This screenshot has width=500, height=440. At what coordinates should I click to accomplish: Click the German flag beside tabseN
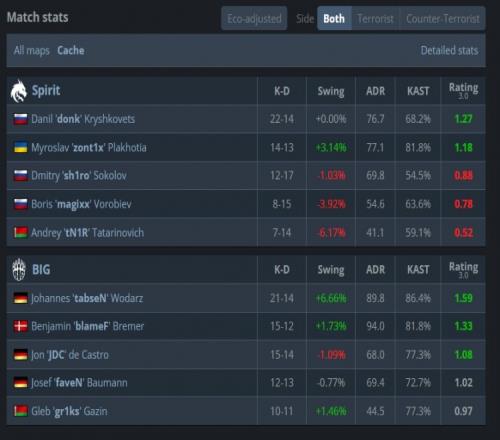point(21,298)
